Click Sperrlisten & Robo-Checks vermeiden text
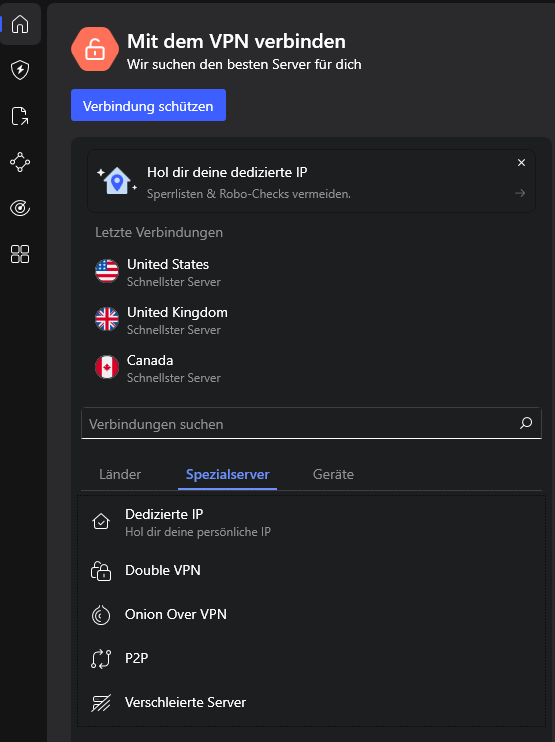The height and width of the screenshot is (742, 555). [249, 194]
